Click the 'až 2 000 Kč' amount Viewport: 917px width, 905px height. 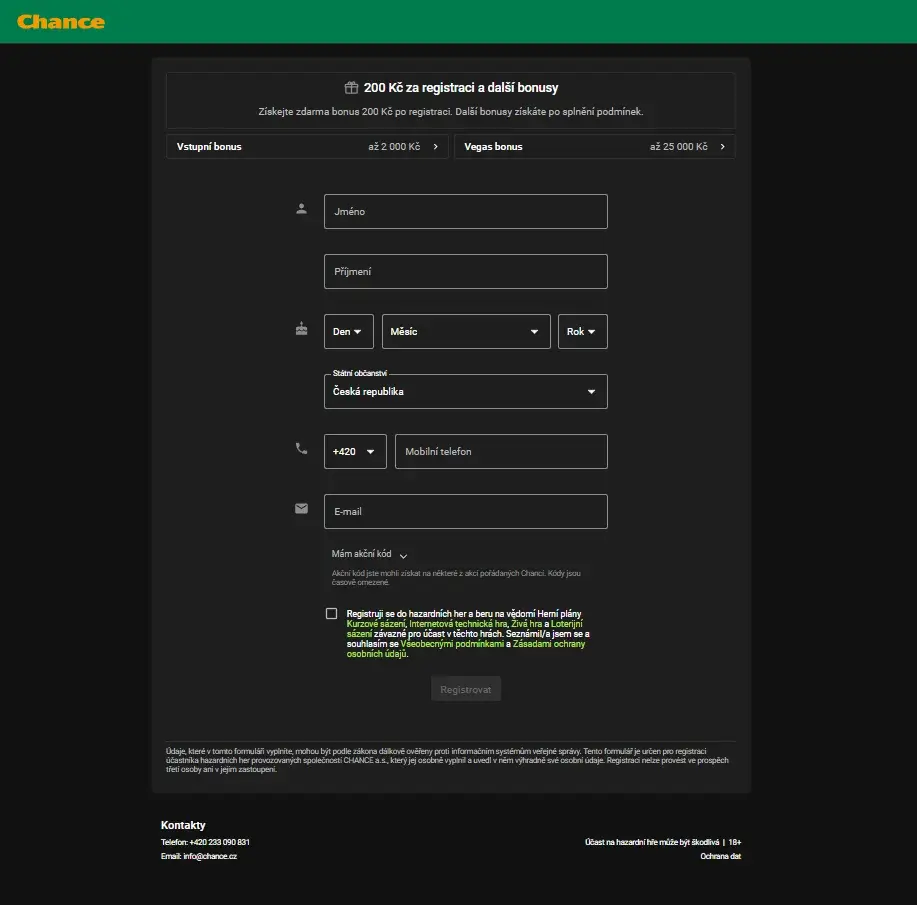click(394, 147)
